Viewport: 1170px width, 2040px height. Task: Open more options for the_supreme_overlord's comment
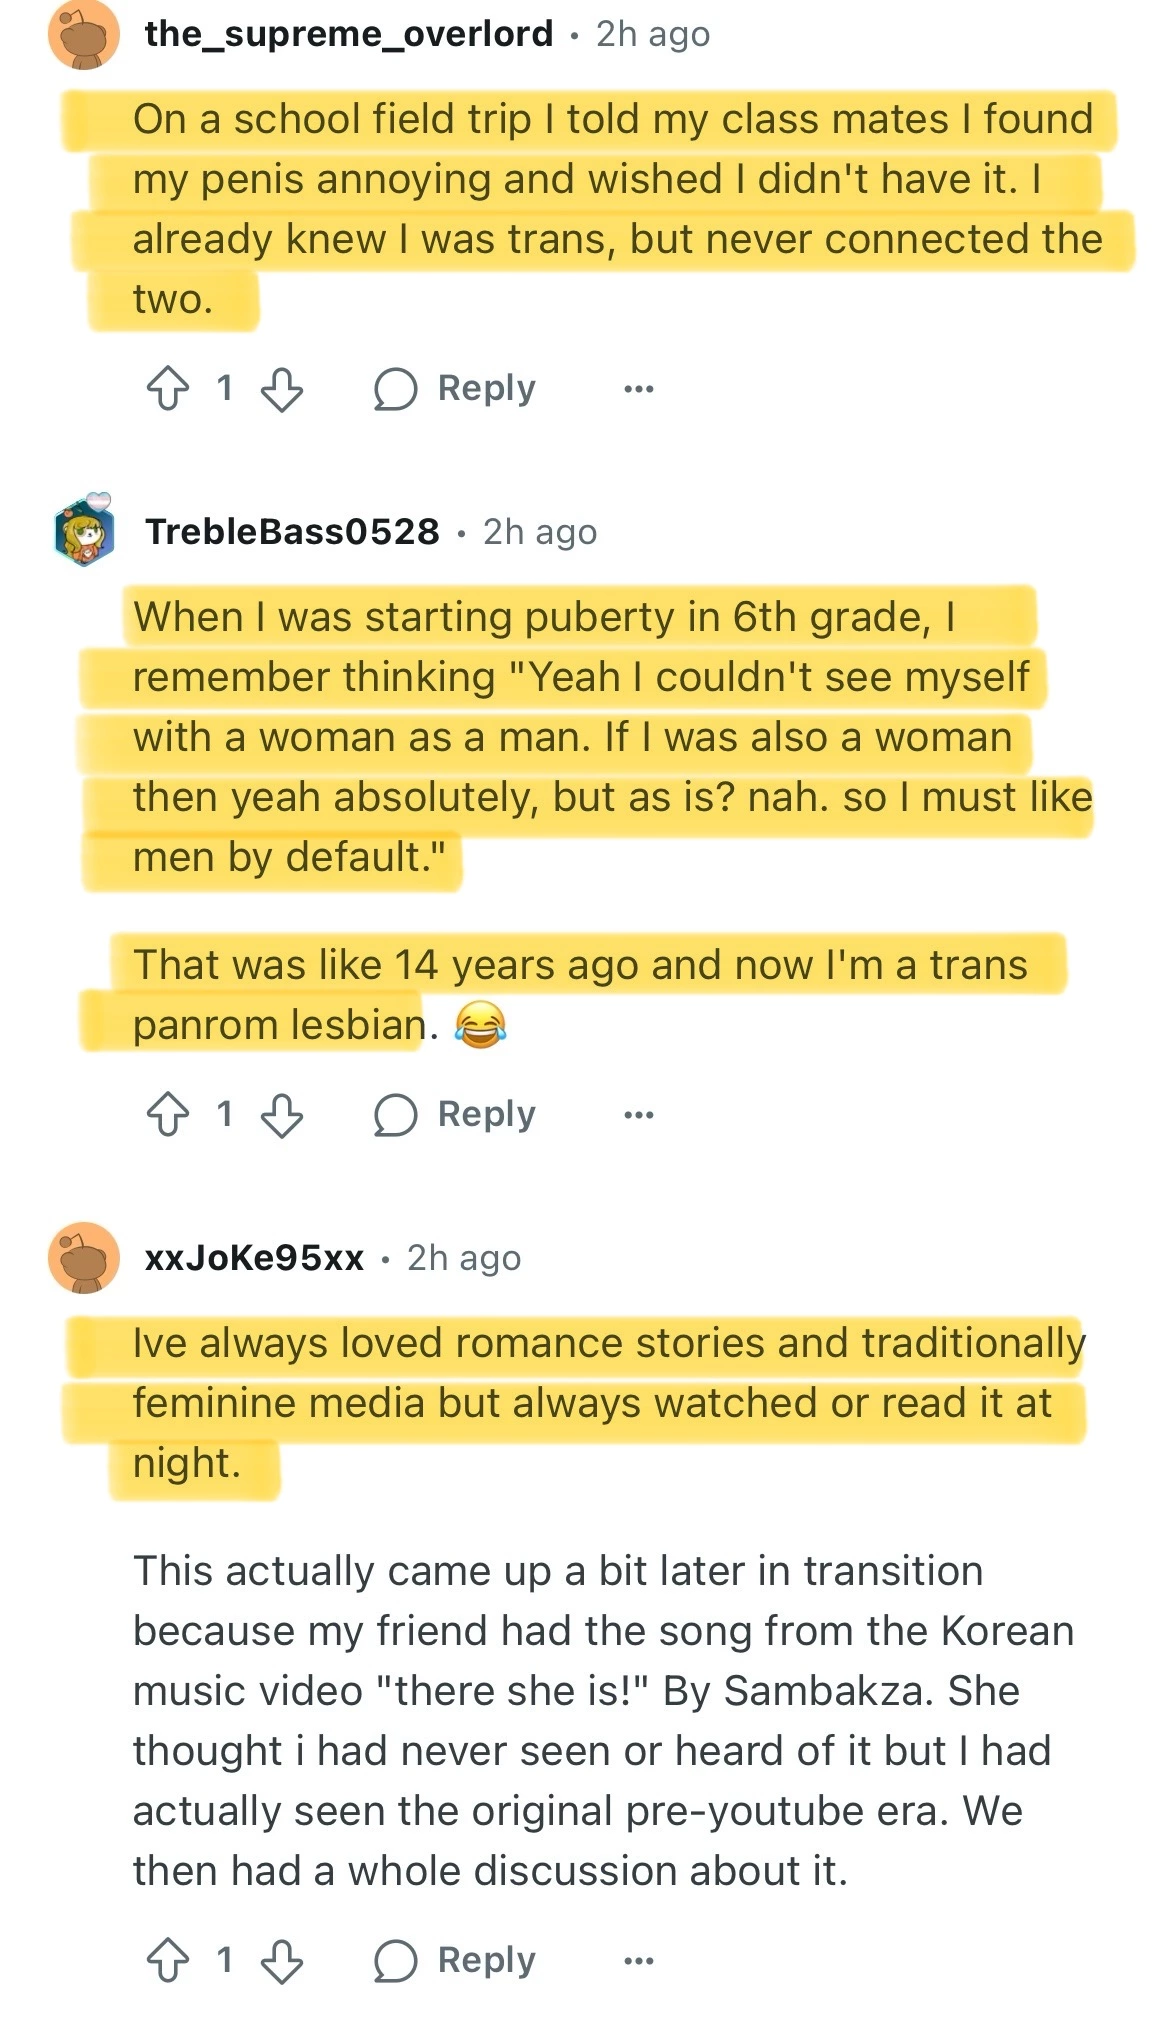[638, 389]
